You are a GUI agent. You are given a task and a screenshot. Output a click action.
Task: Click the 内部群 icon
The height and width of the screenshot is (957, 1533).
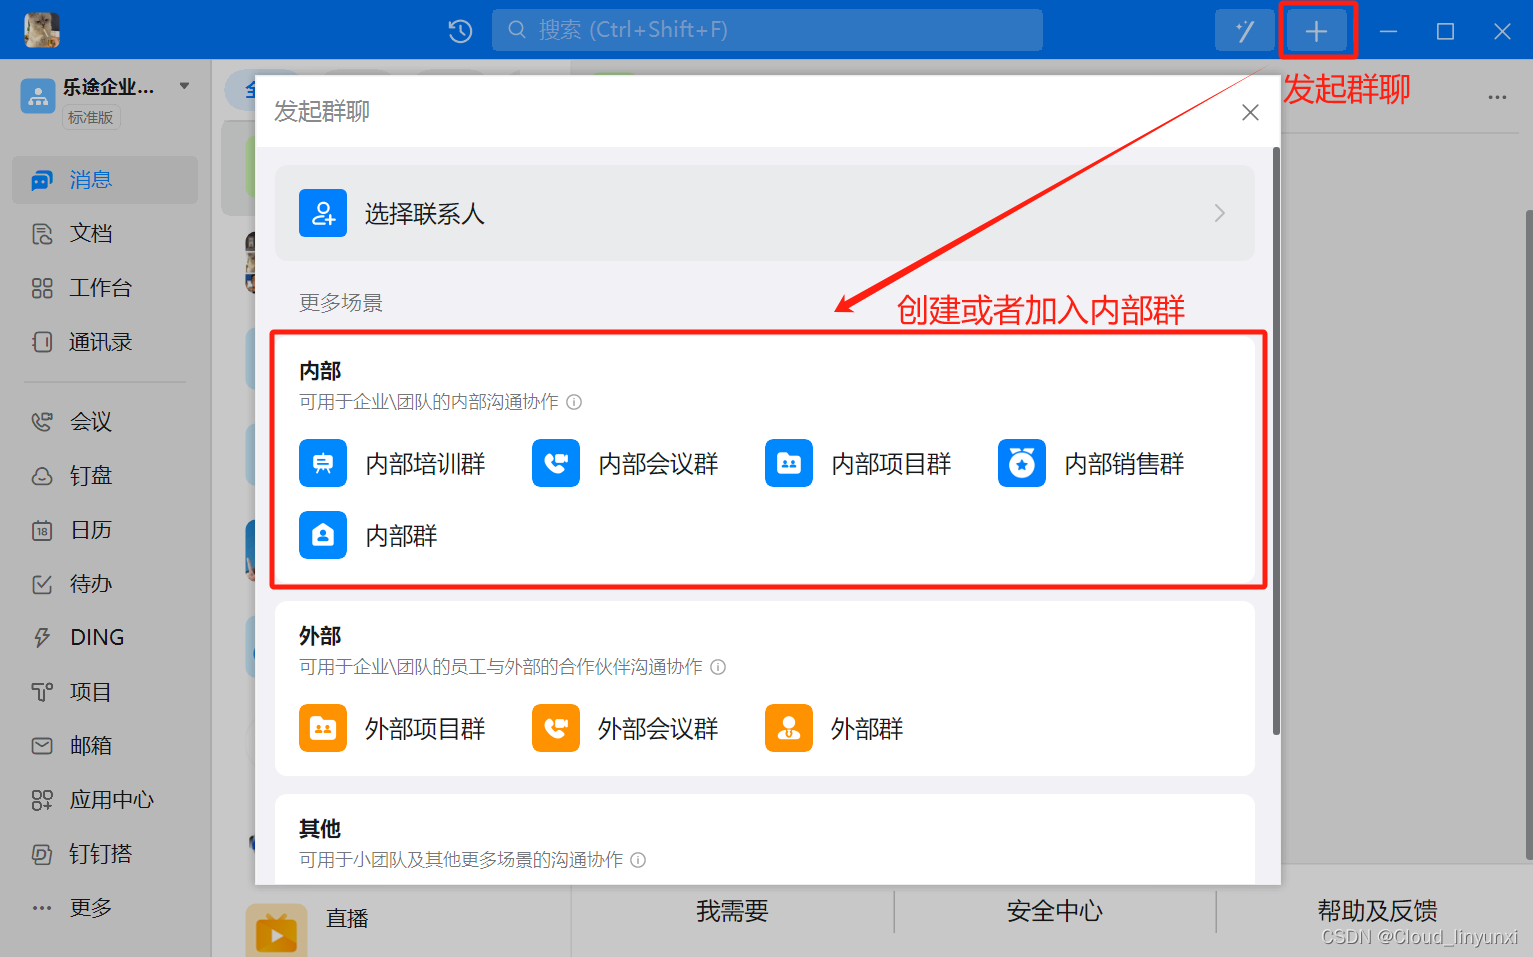(x=323, y=535)
